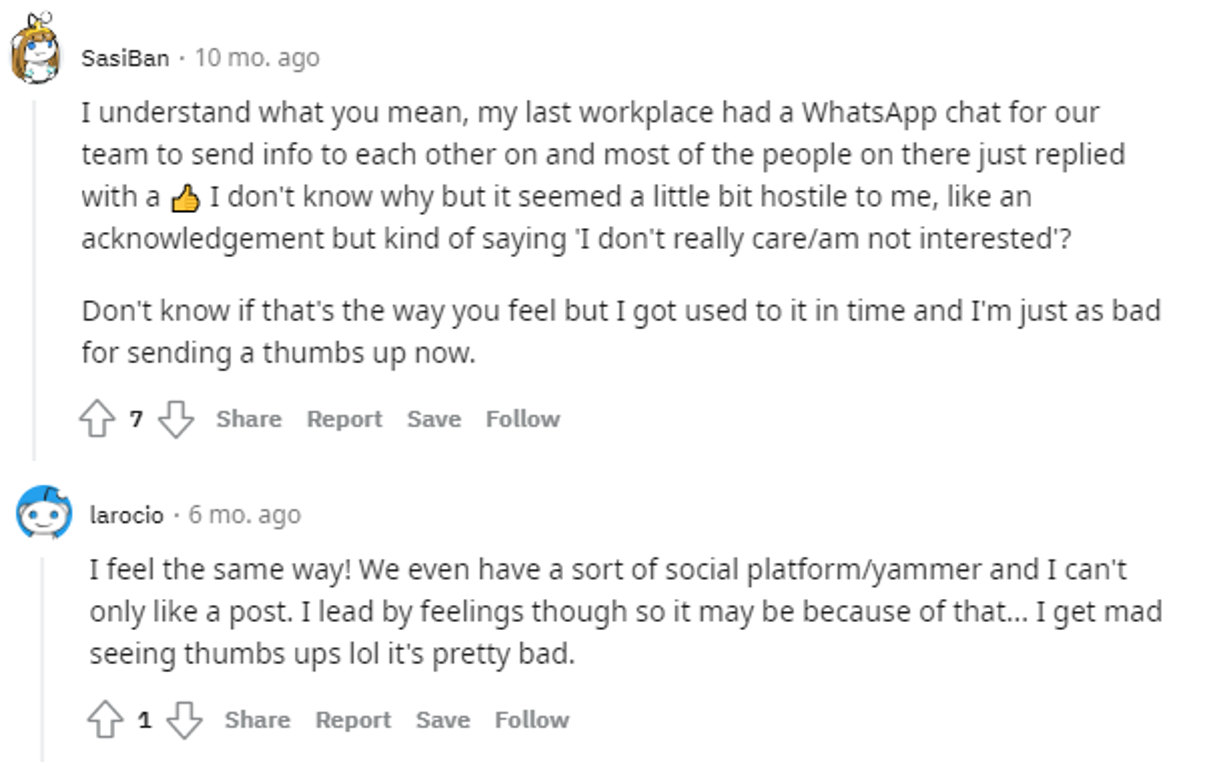This screenshot has height=774, width=1219.
Task: Open SasiBan's user profile link
Action: [125, 58]
